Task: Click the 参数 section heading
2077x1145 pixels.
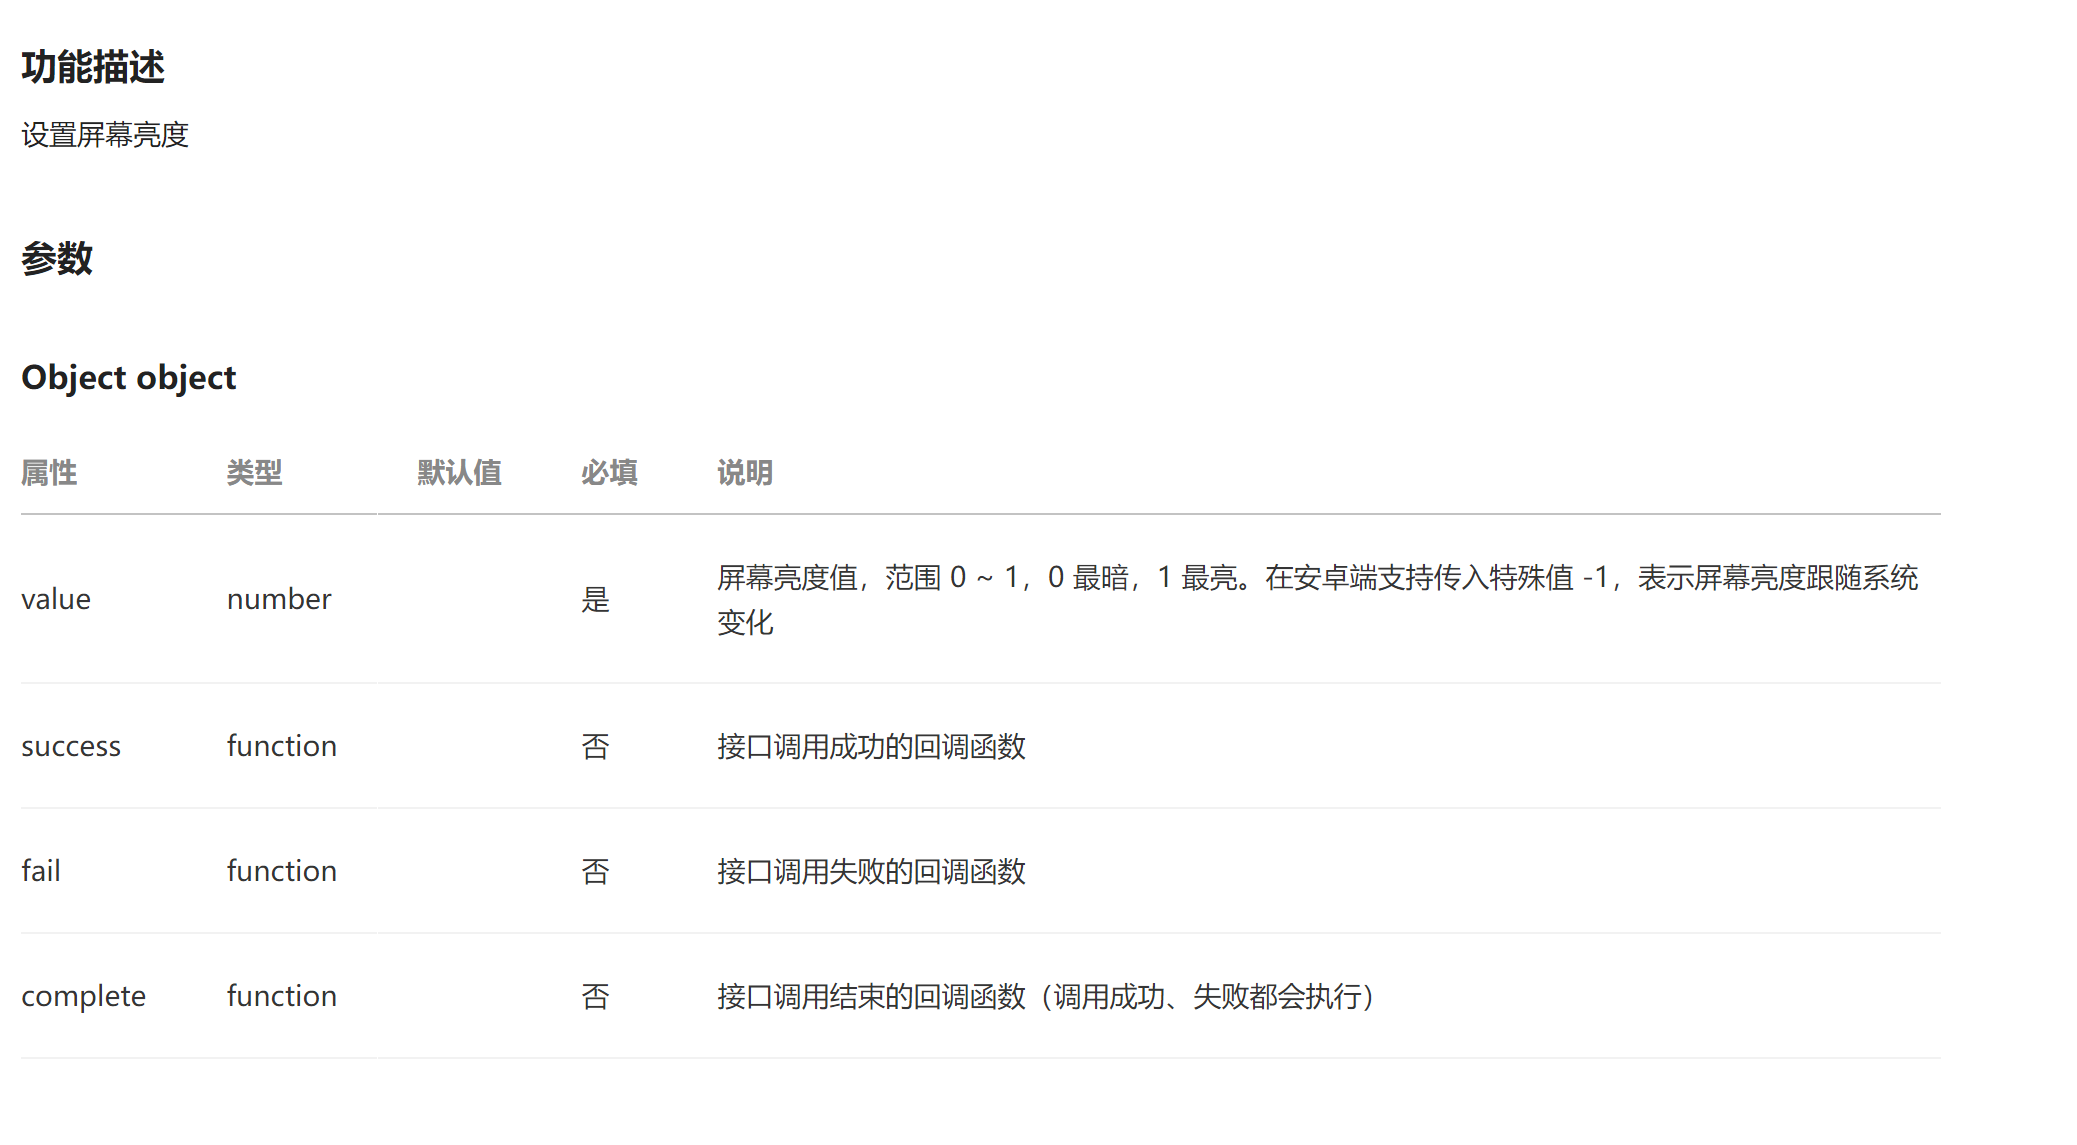Action: (x=56, y=259)
